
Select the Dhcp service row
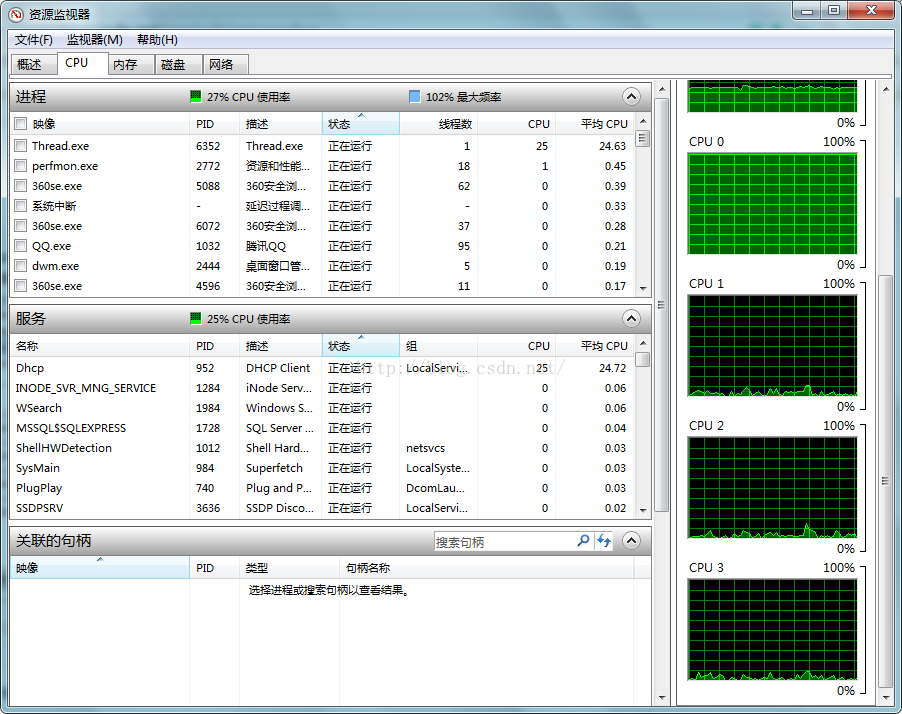point(322,368)
